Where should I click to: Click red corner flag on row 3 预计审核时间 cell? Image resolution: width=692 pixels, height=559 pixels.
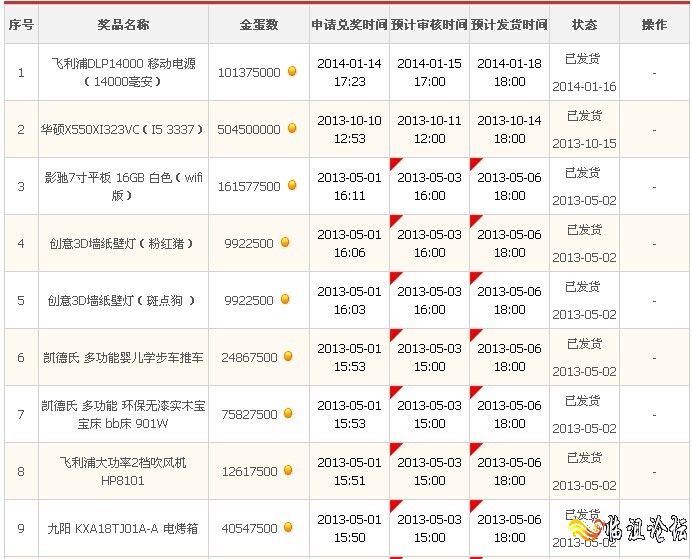pos(395,163)
